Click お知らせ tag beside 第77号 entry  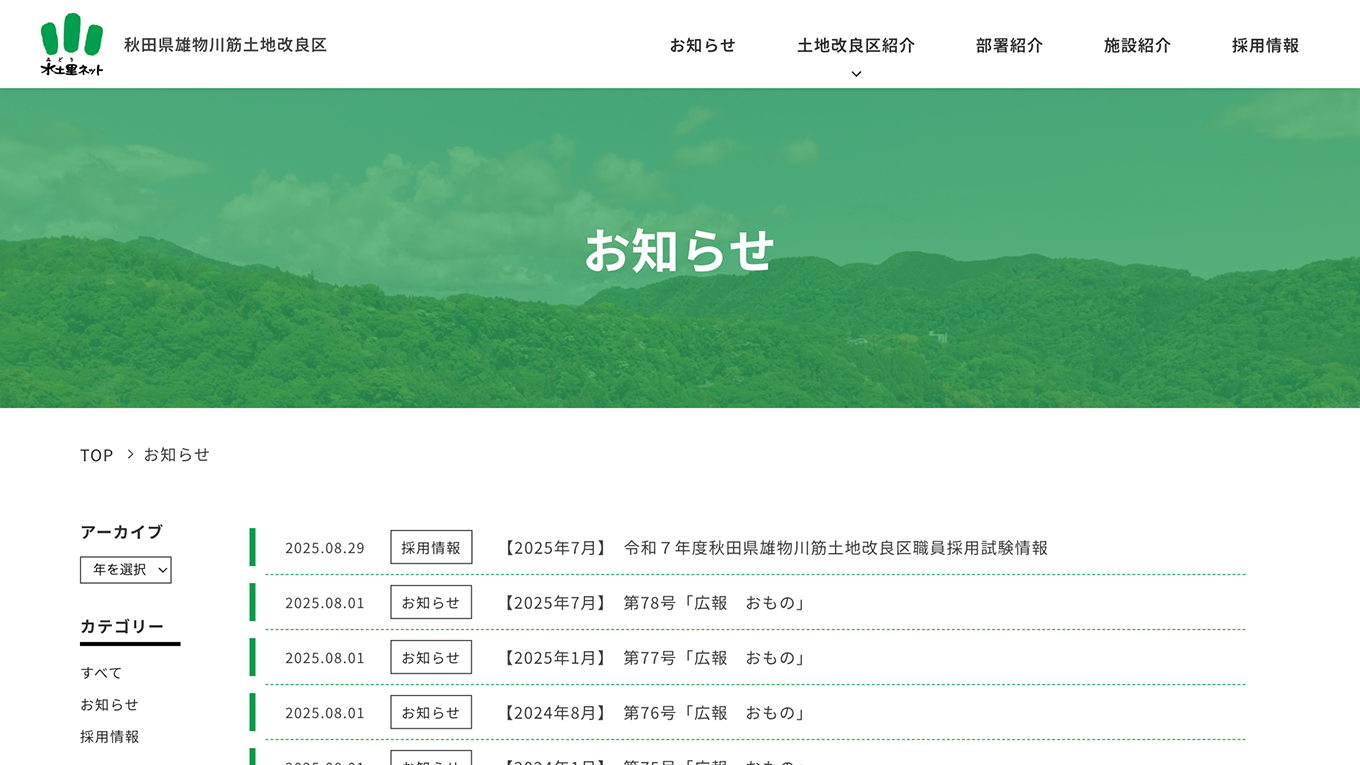tap(431, 658)
